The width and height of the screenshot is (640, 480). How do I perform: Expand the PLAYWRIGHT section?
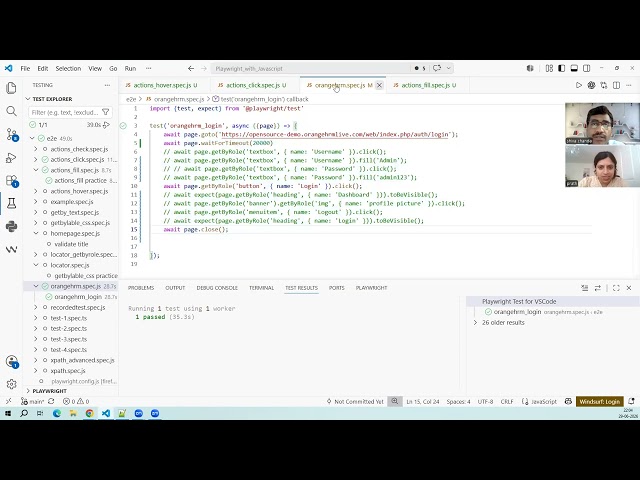28,391
